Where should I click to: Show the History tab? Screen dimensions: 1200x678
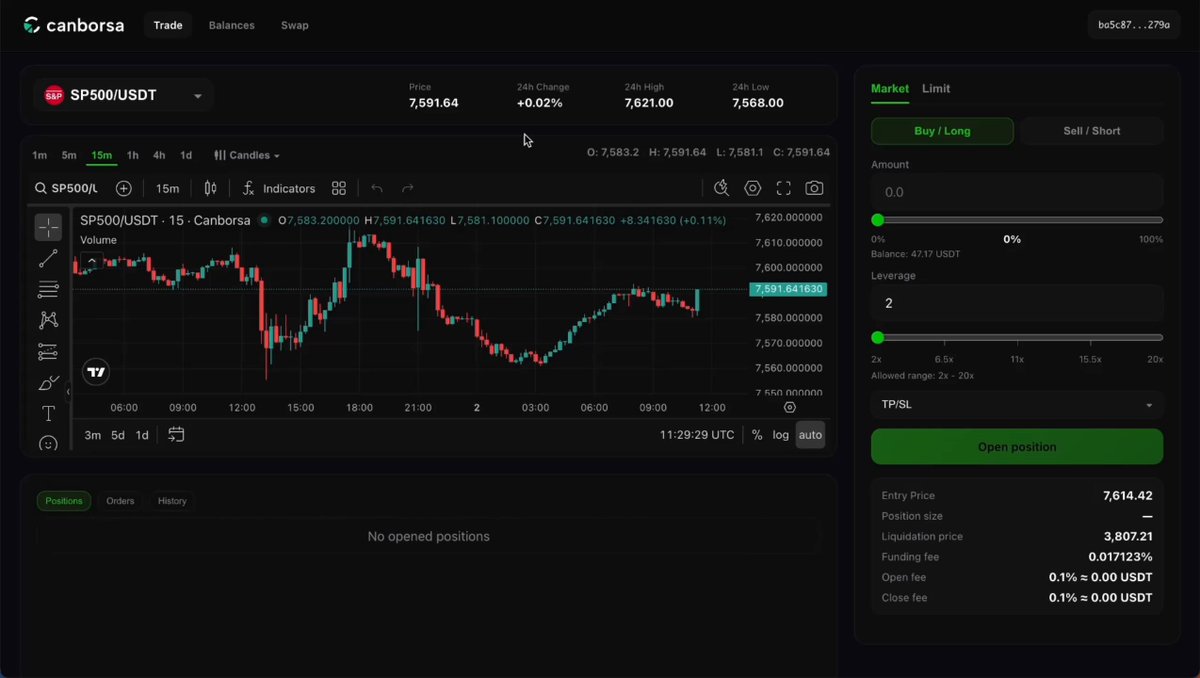pos(172,501)
